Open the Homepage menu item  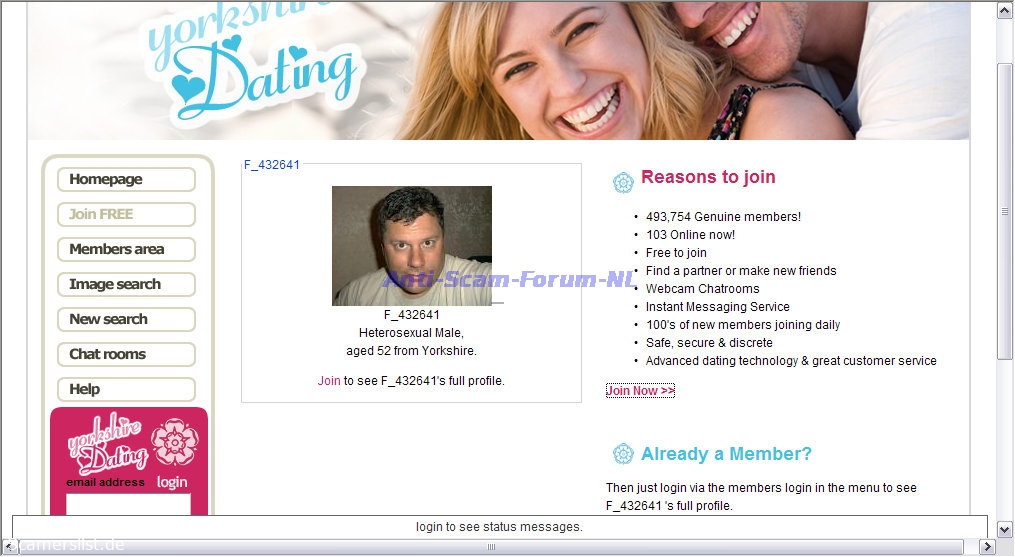pyautogui.click(x=126, y=180)
